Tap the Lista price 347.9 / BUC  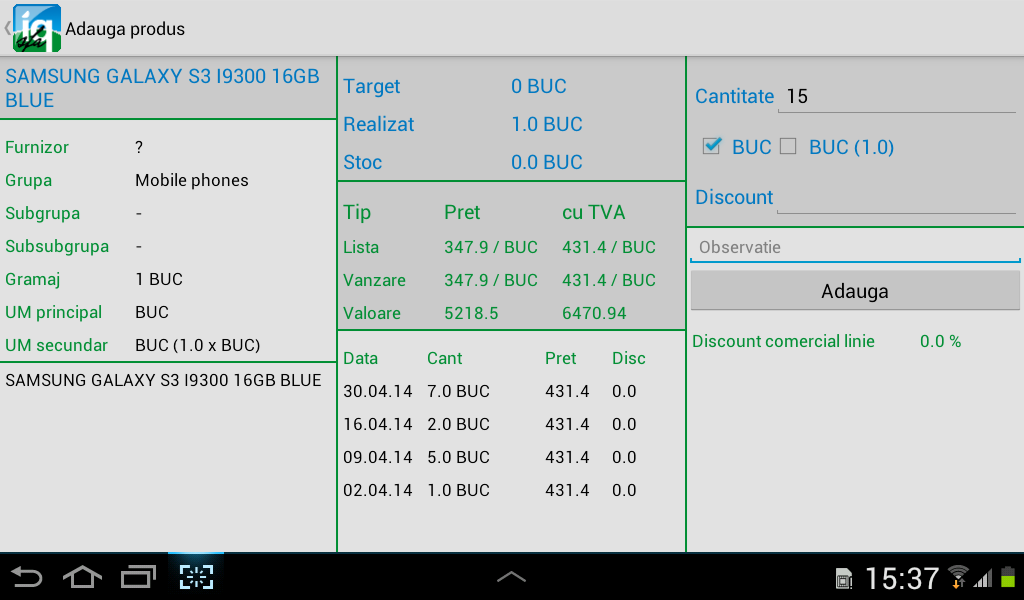[x=491, y=247]
